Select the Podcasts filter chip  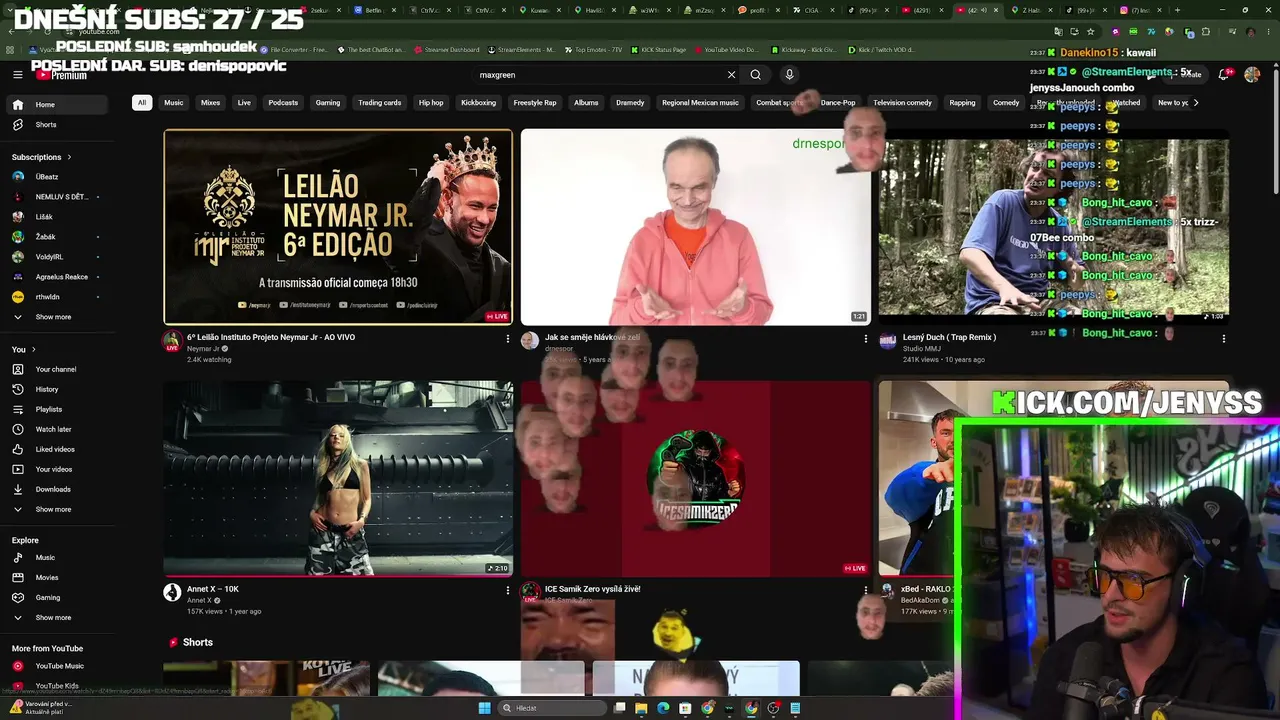coord(283,103)
